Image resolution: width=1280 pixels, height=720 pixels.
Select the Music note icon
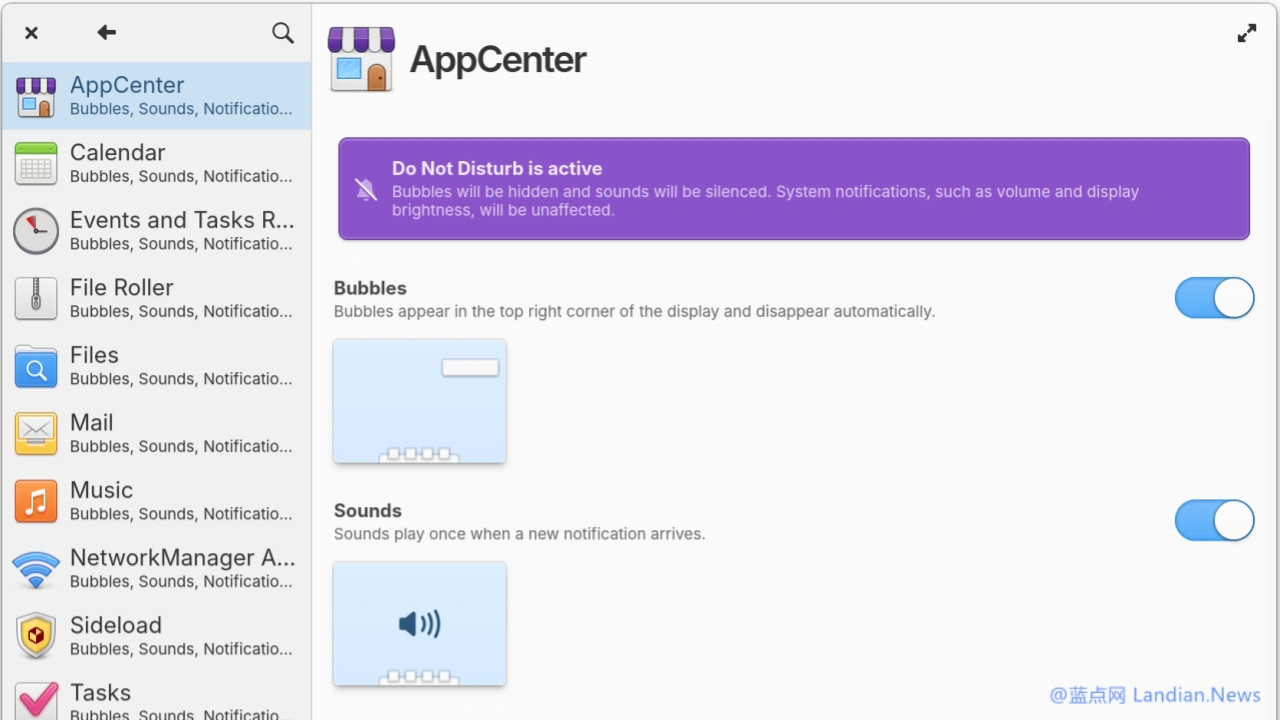pyautogui.click(x=36, y=502)
